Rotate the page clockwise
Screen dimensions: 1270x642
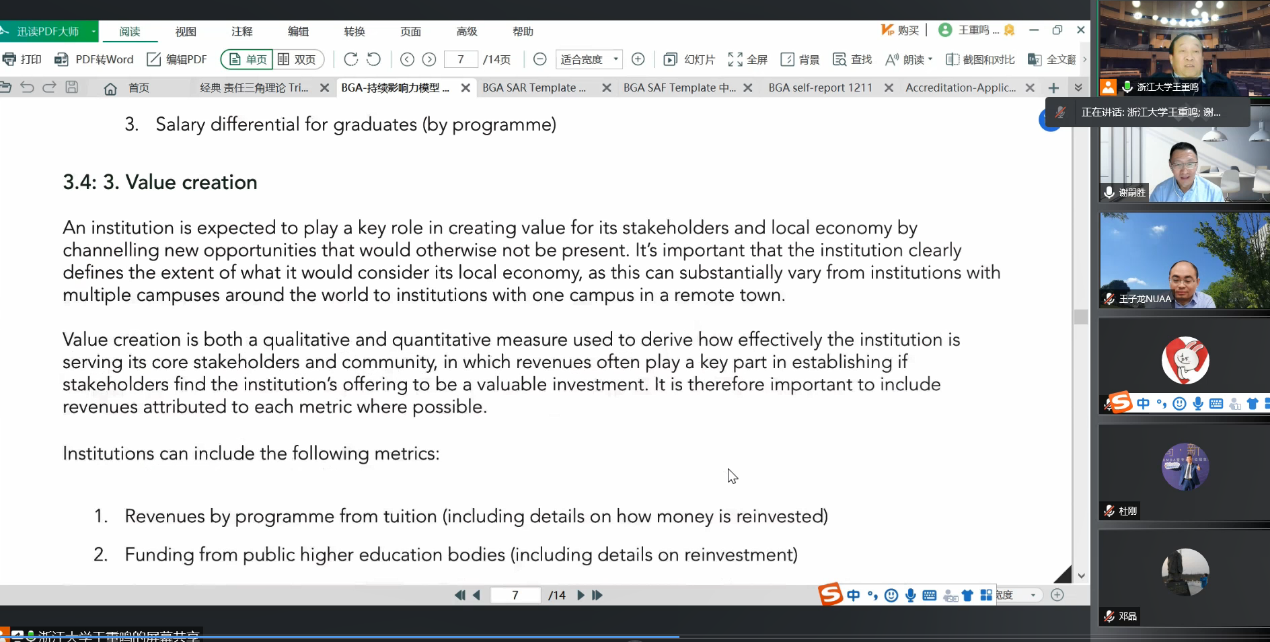tap(351, 59)
